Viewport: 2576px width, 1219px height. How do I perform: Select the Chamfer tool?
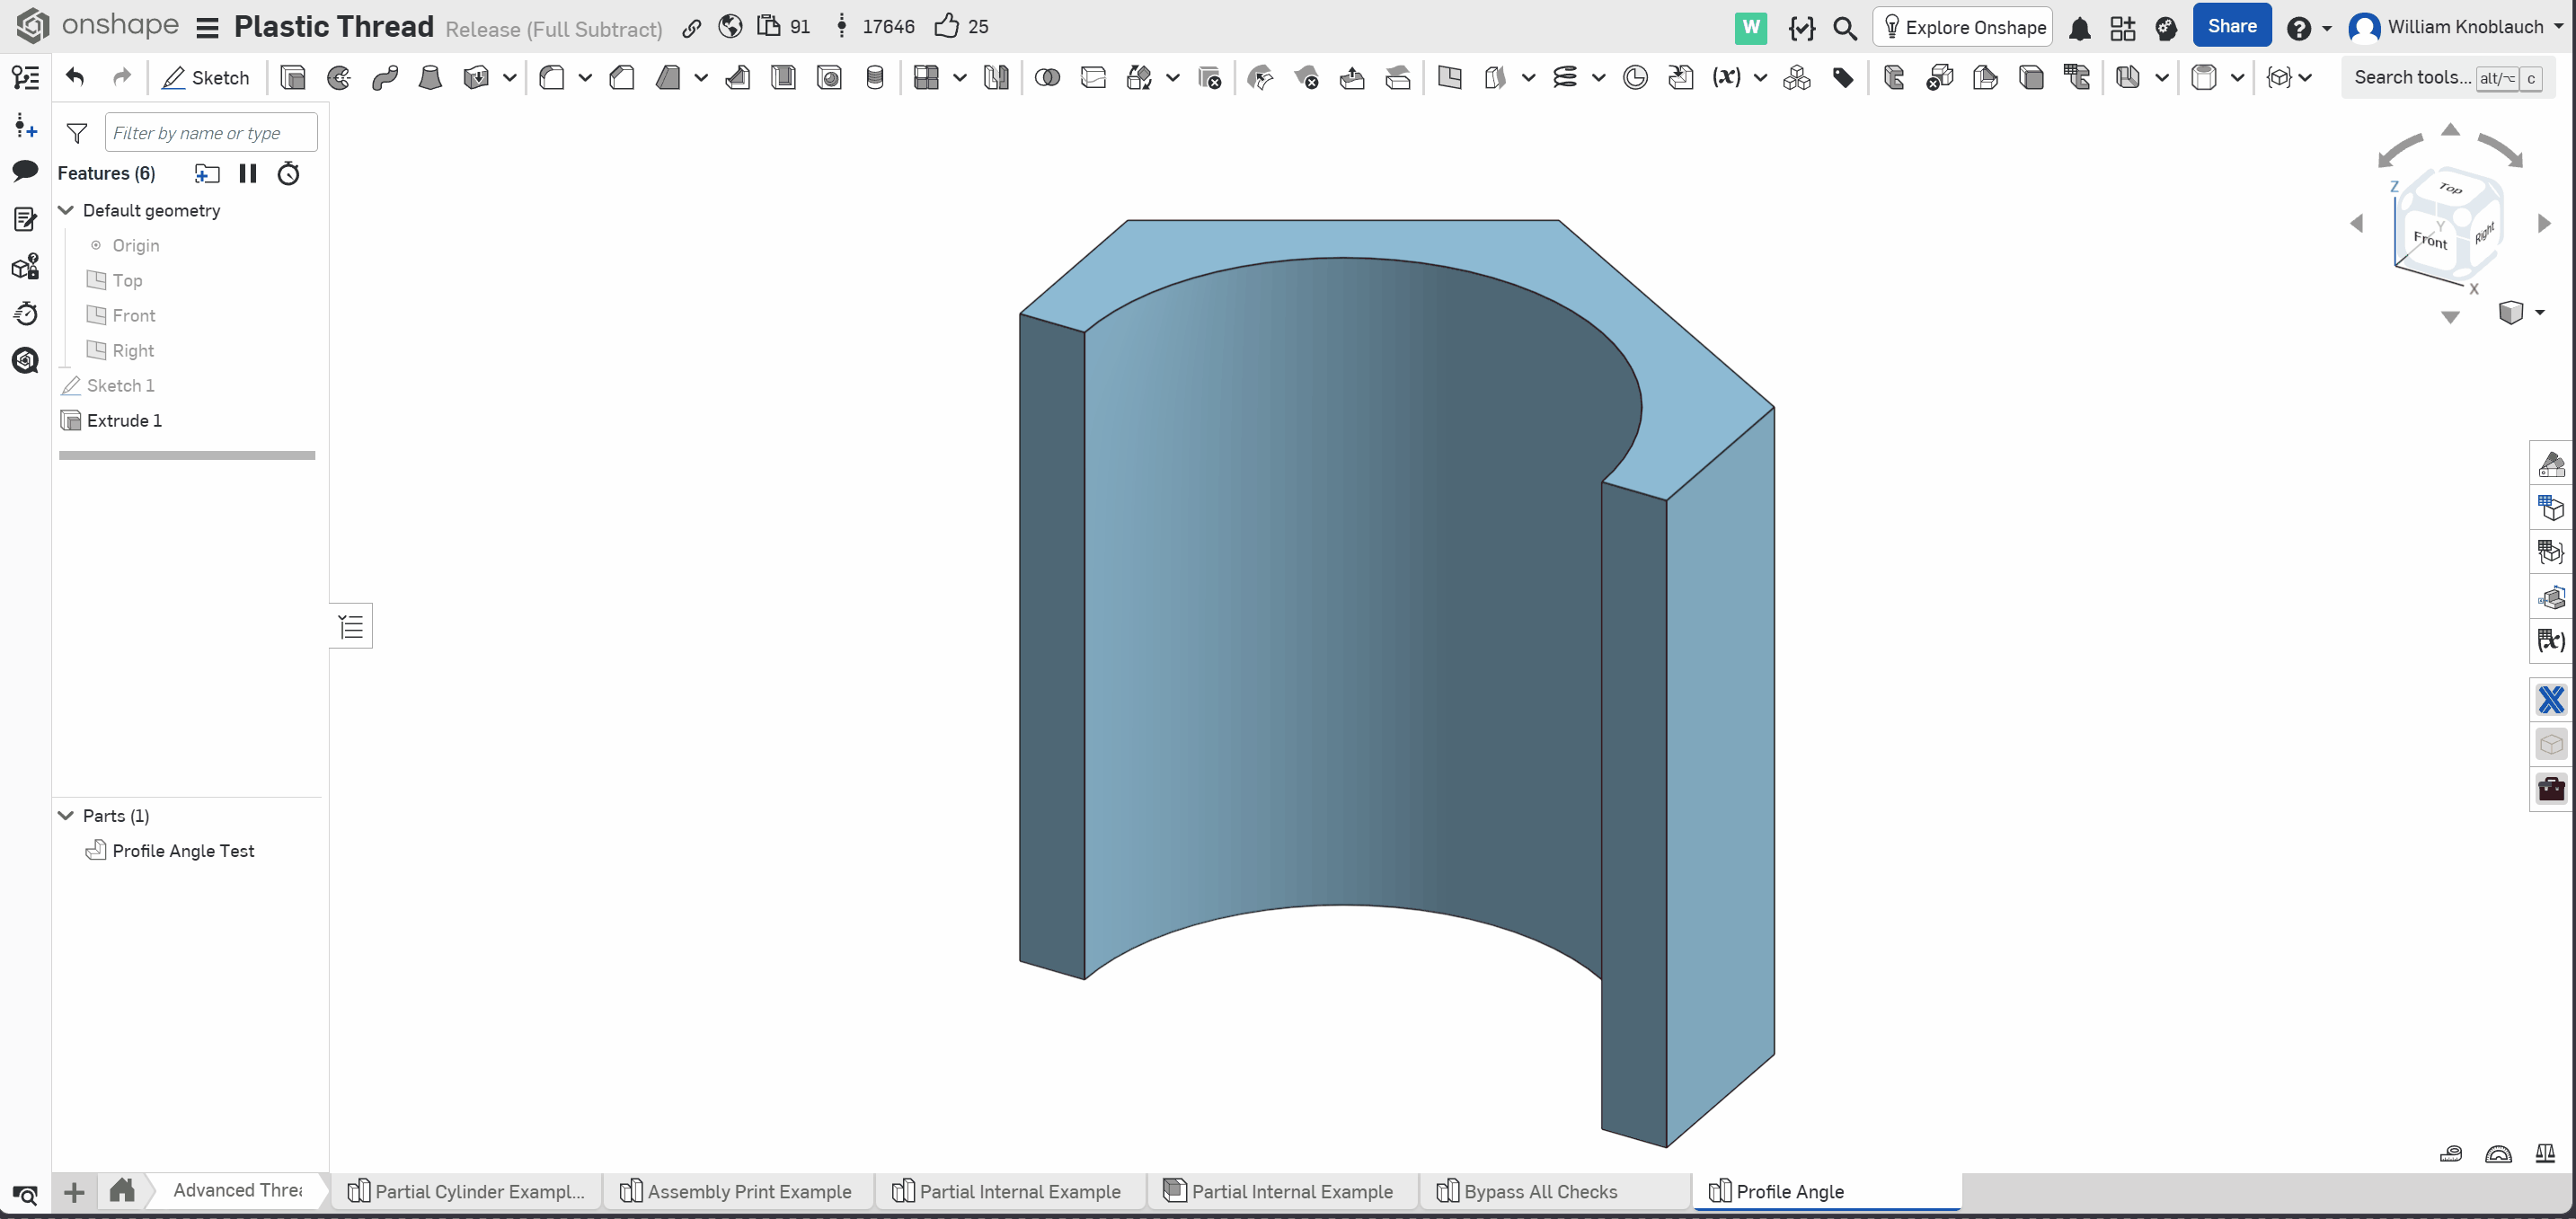(622, 78)
